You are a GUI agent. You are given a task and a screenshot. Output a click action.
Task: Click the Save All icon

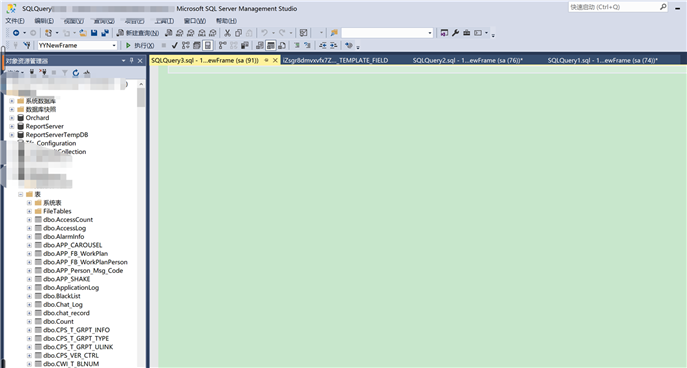tap(105, 33)
